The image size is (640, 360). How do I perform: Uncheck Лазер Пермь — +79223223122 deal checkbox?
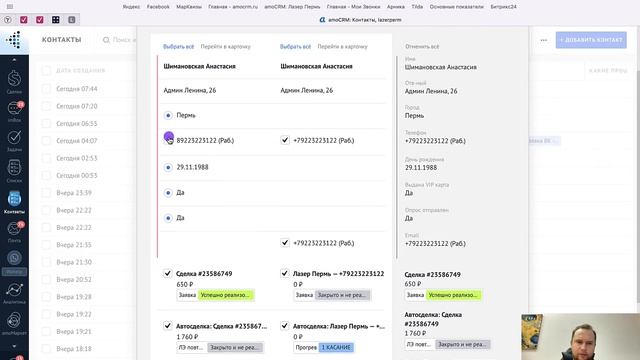click(x=285, y=273)
